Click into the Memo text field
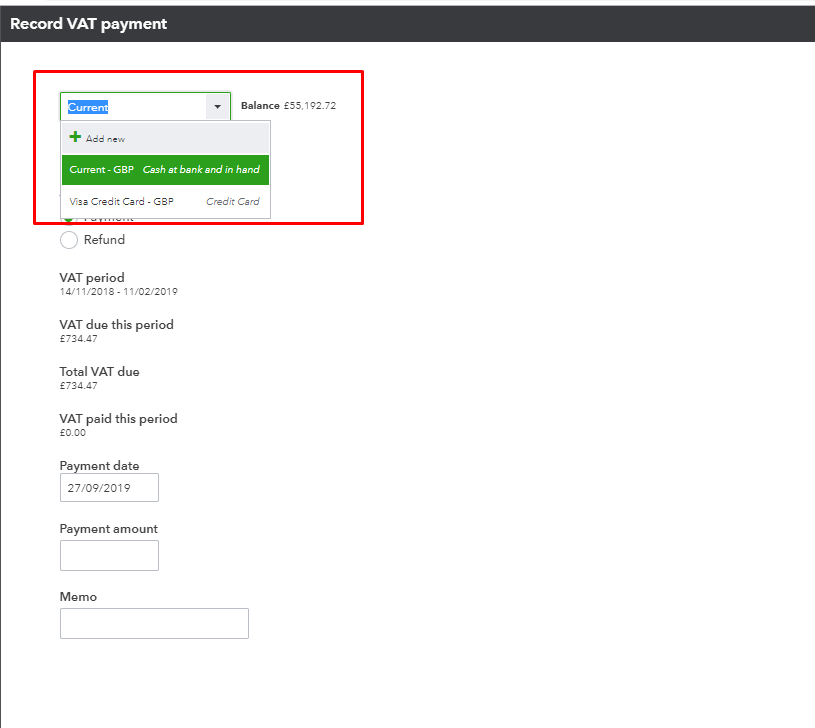 coord(154,623)
